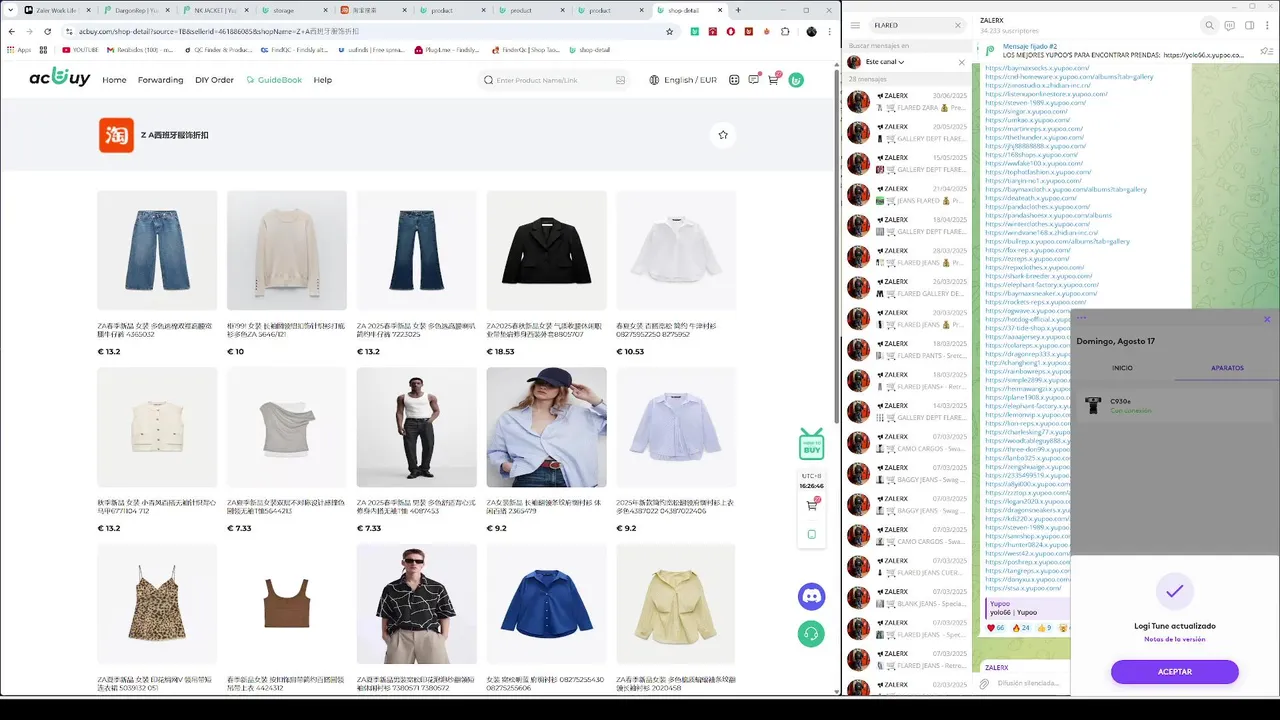This screenshot has width=1280, height=720.
Task: Open the blue wide-leg jeans product thumbnail
Action: point(157,250)
